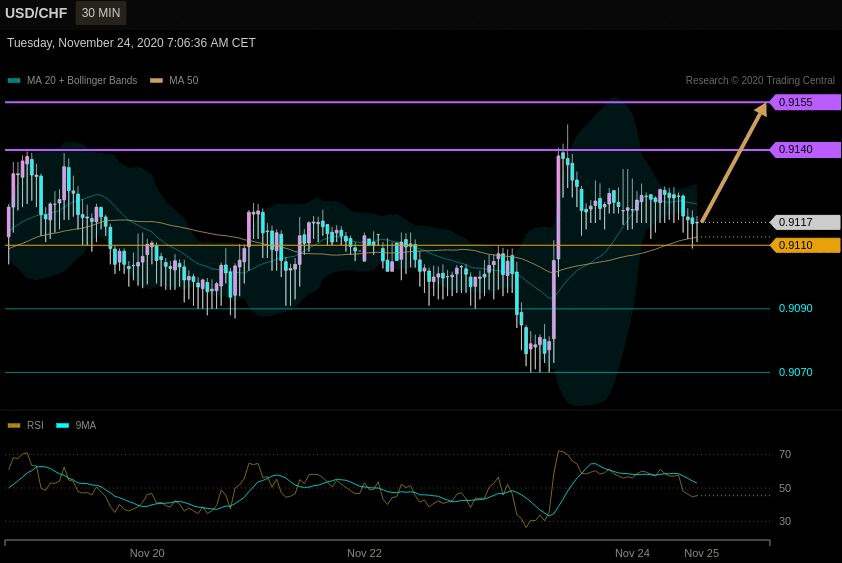842x563 pixels.
Task: Click the MA 20 + Bollinger Bands legend swatch
Action: coord(14,81)
